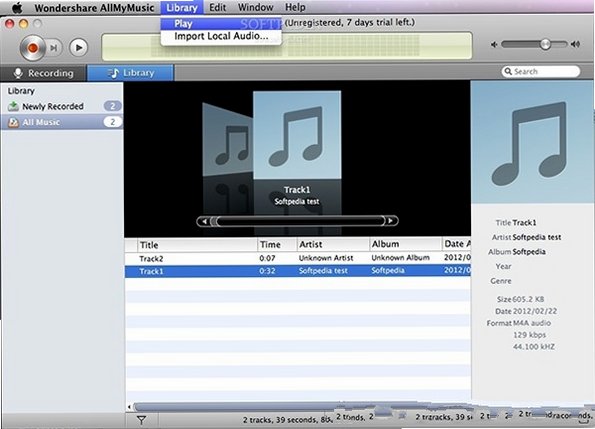
Task: Click the All Music icon
Action: click(x=13, y=122)
